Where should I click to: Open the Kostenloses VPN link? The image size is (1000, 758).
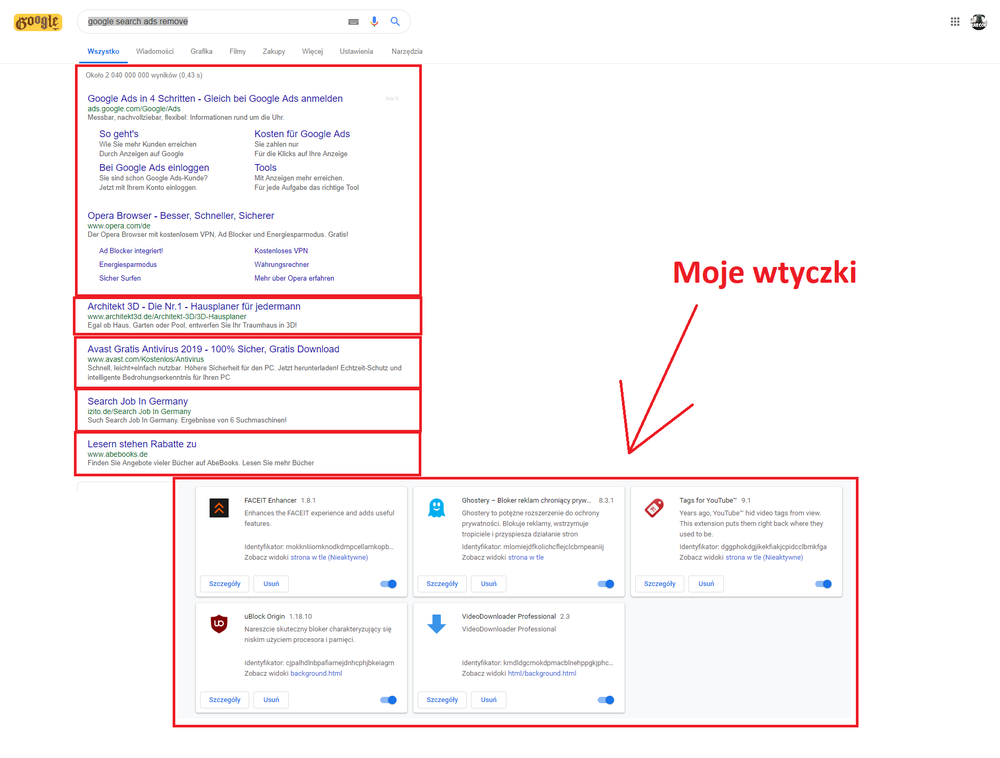(x=281, y=251)
